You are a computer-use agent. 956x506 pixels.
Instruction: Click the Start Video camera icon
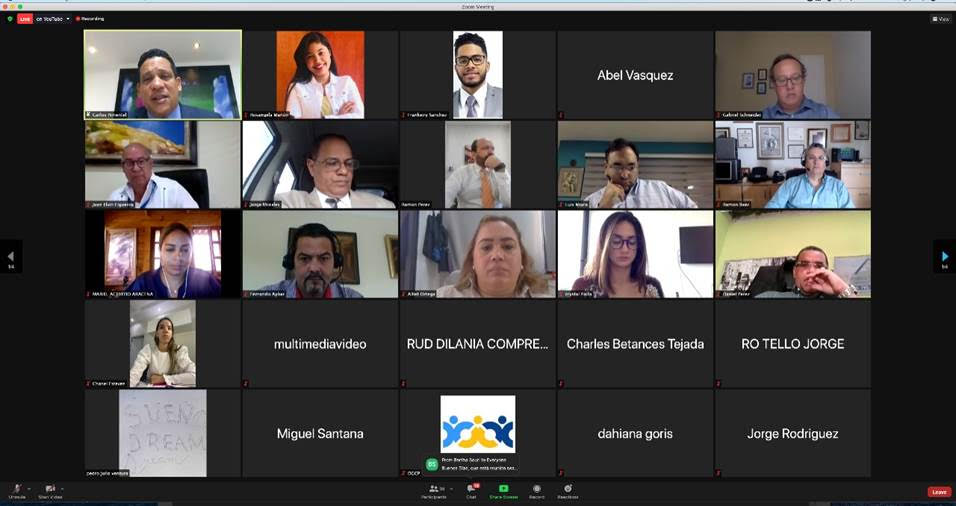50,488
